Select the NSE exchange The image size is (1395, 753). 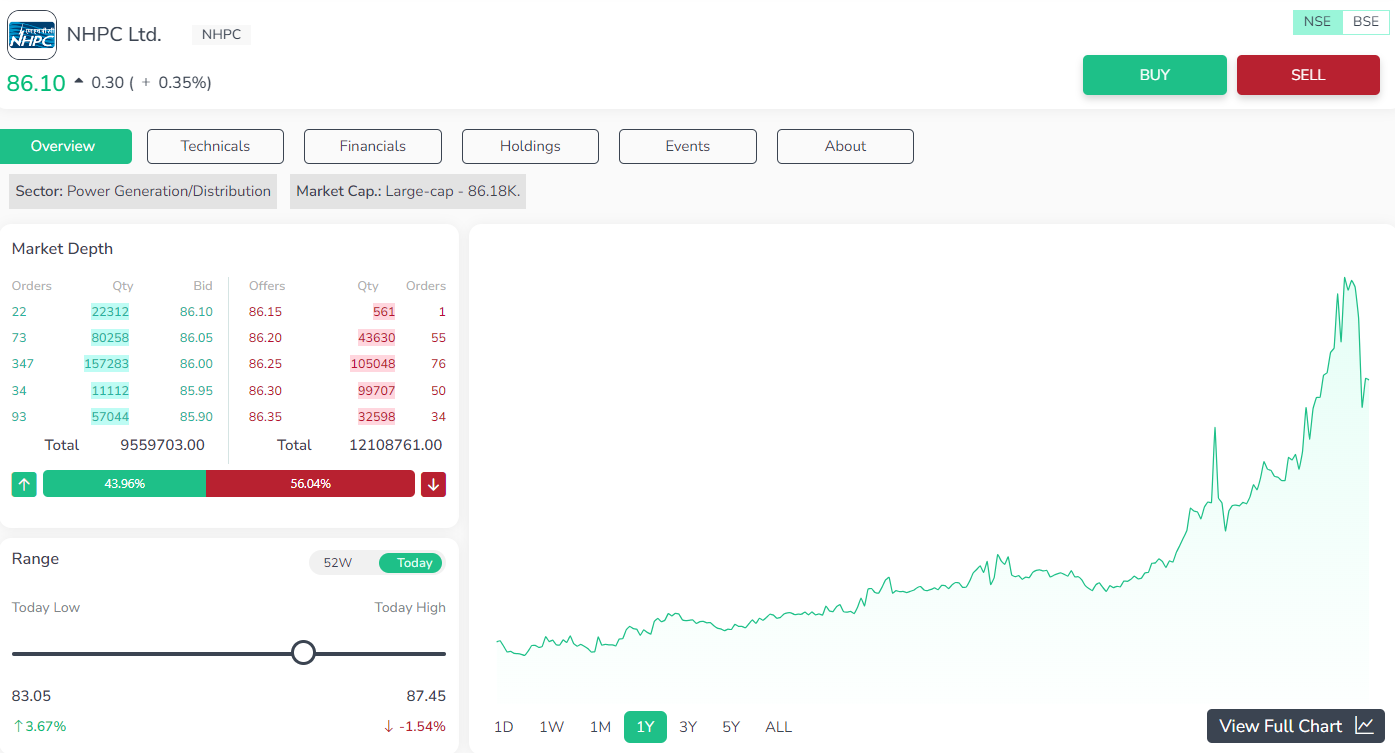1317,21
